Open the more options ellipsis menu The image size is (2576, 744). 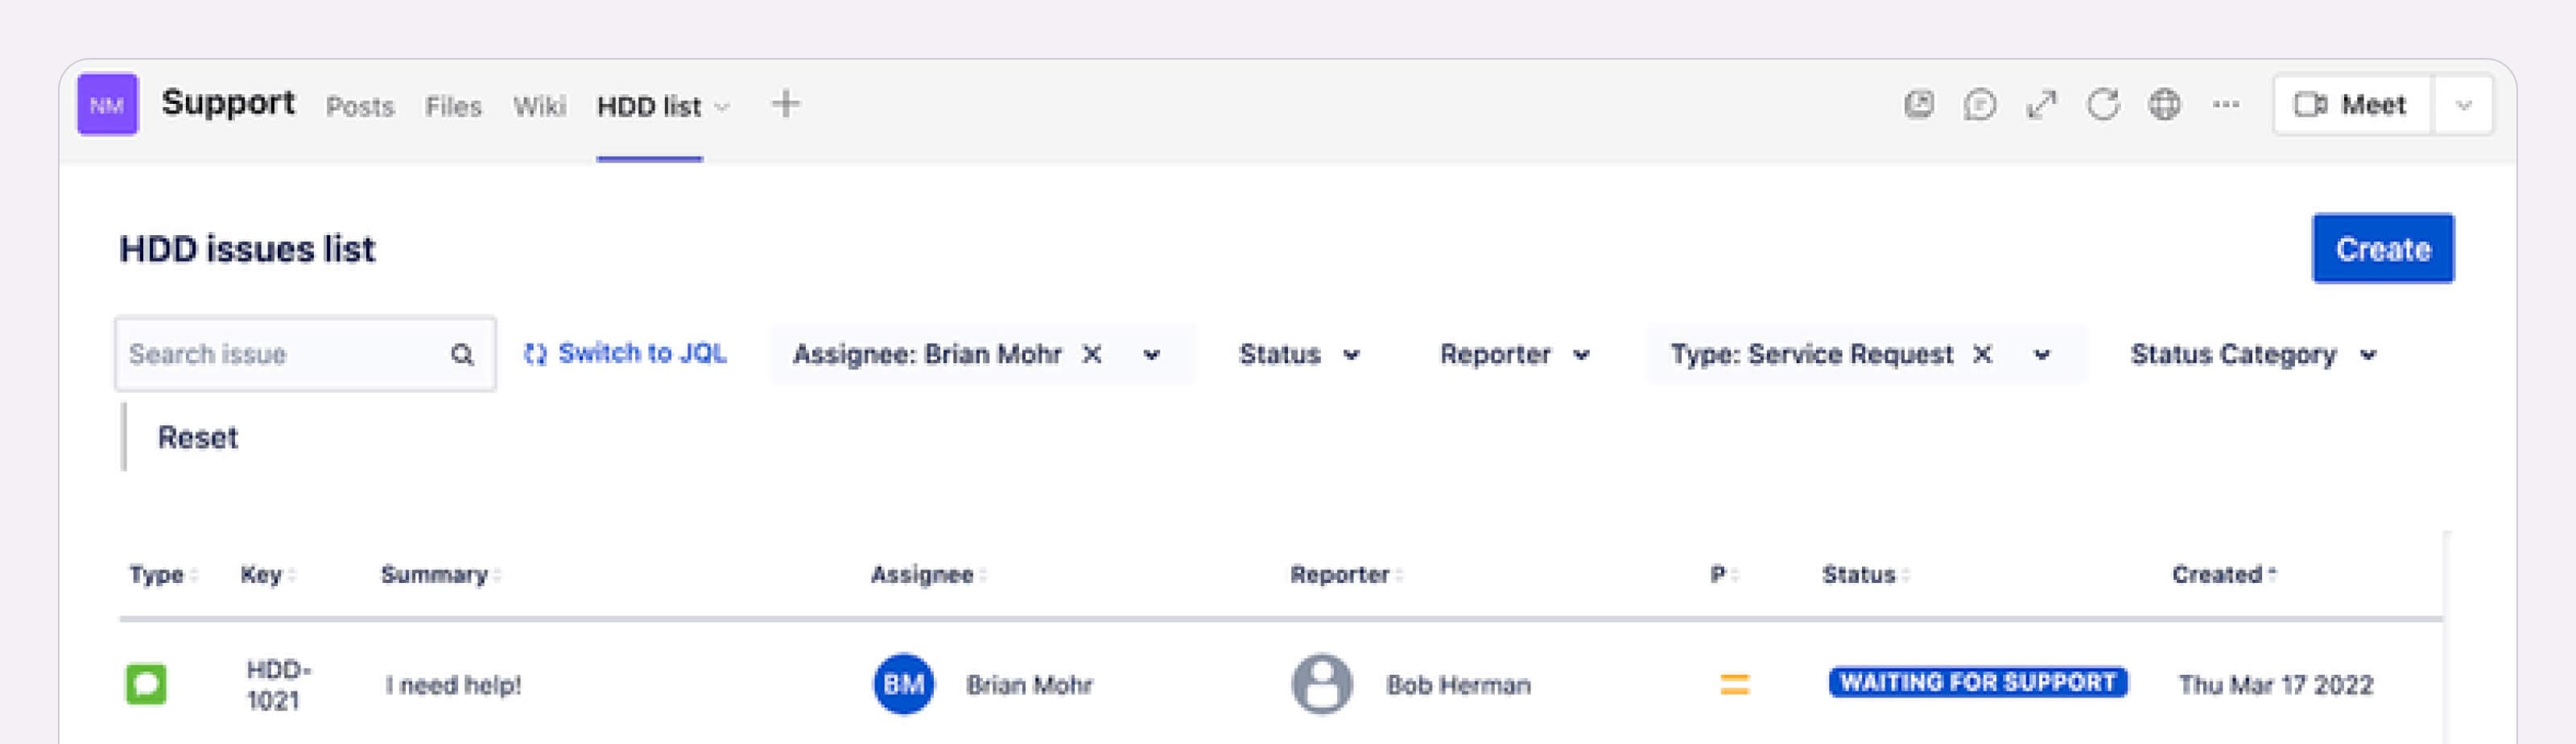pos(2225,104)
